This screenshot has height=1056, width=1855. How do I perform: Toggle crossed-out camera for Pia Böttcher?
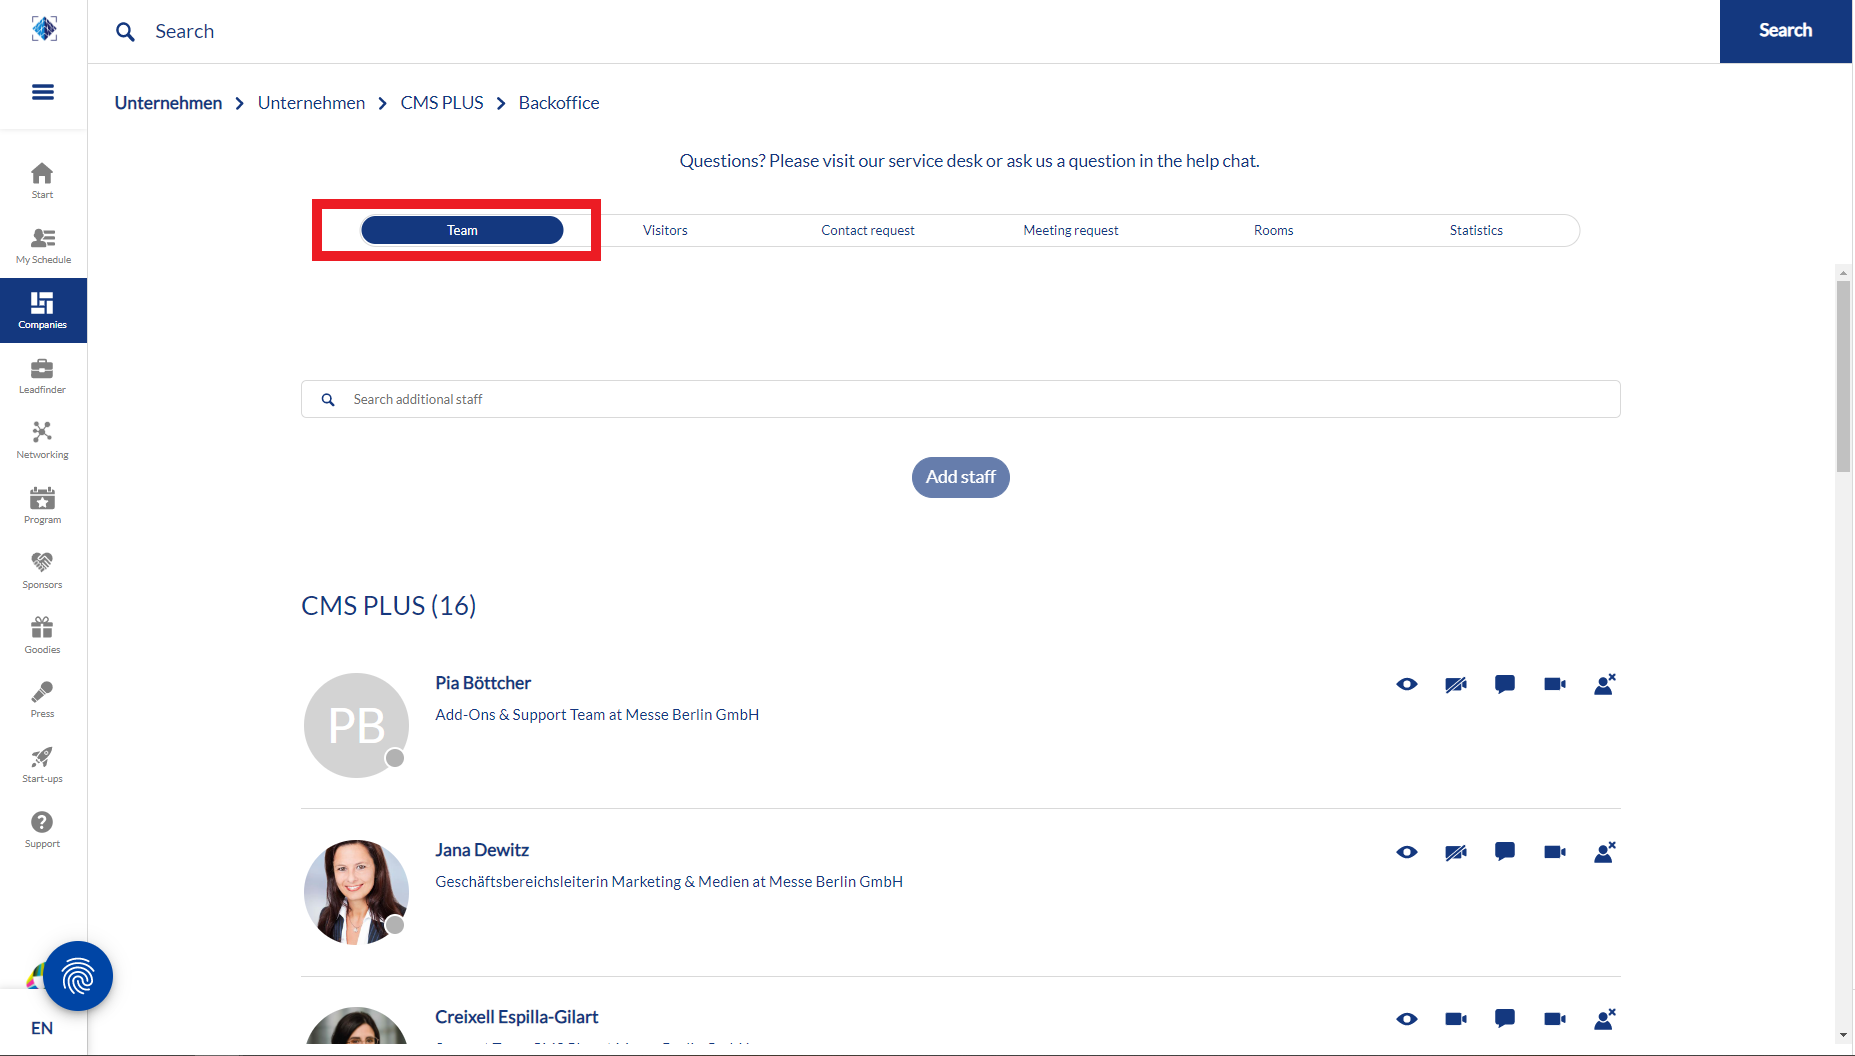pos(1456,685)
